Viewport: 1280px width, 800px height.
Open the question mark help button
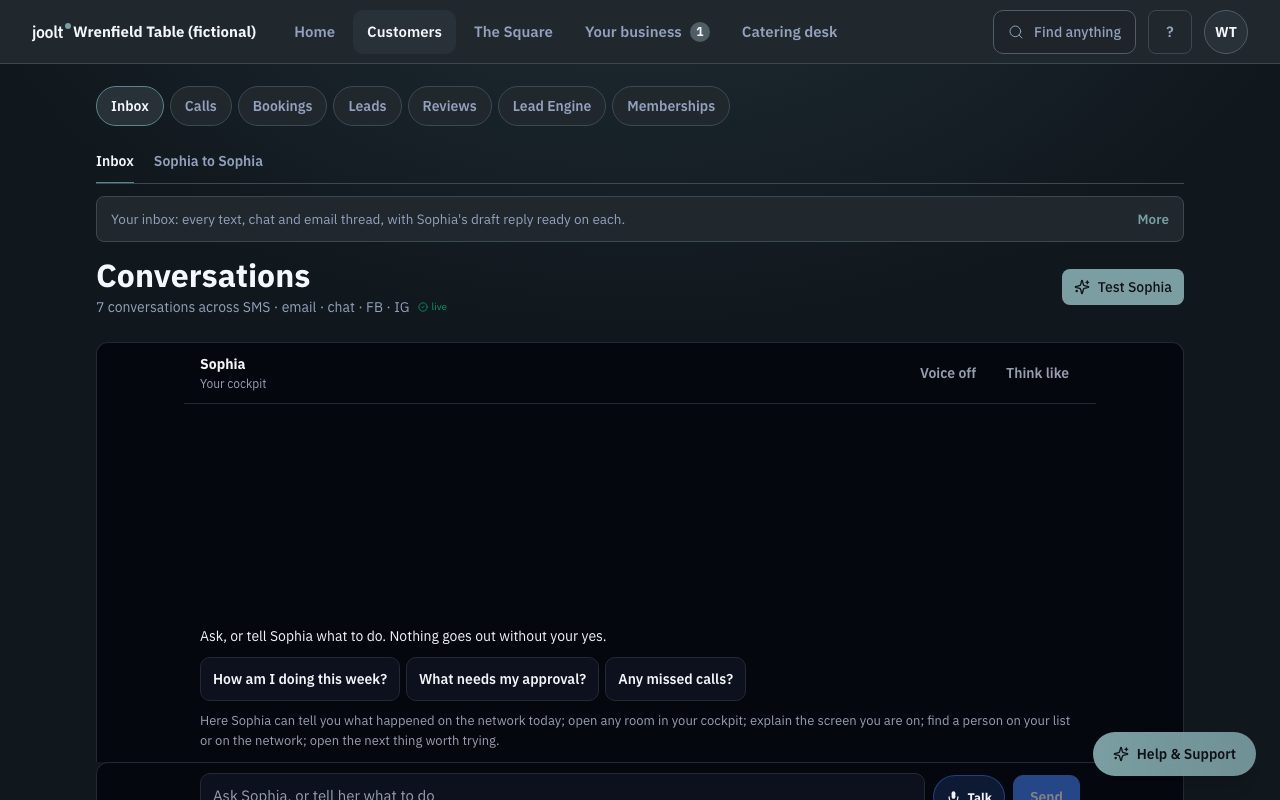point(1170,32)
